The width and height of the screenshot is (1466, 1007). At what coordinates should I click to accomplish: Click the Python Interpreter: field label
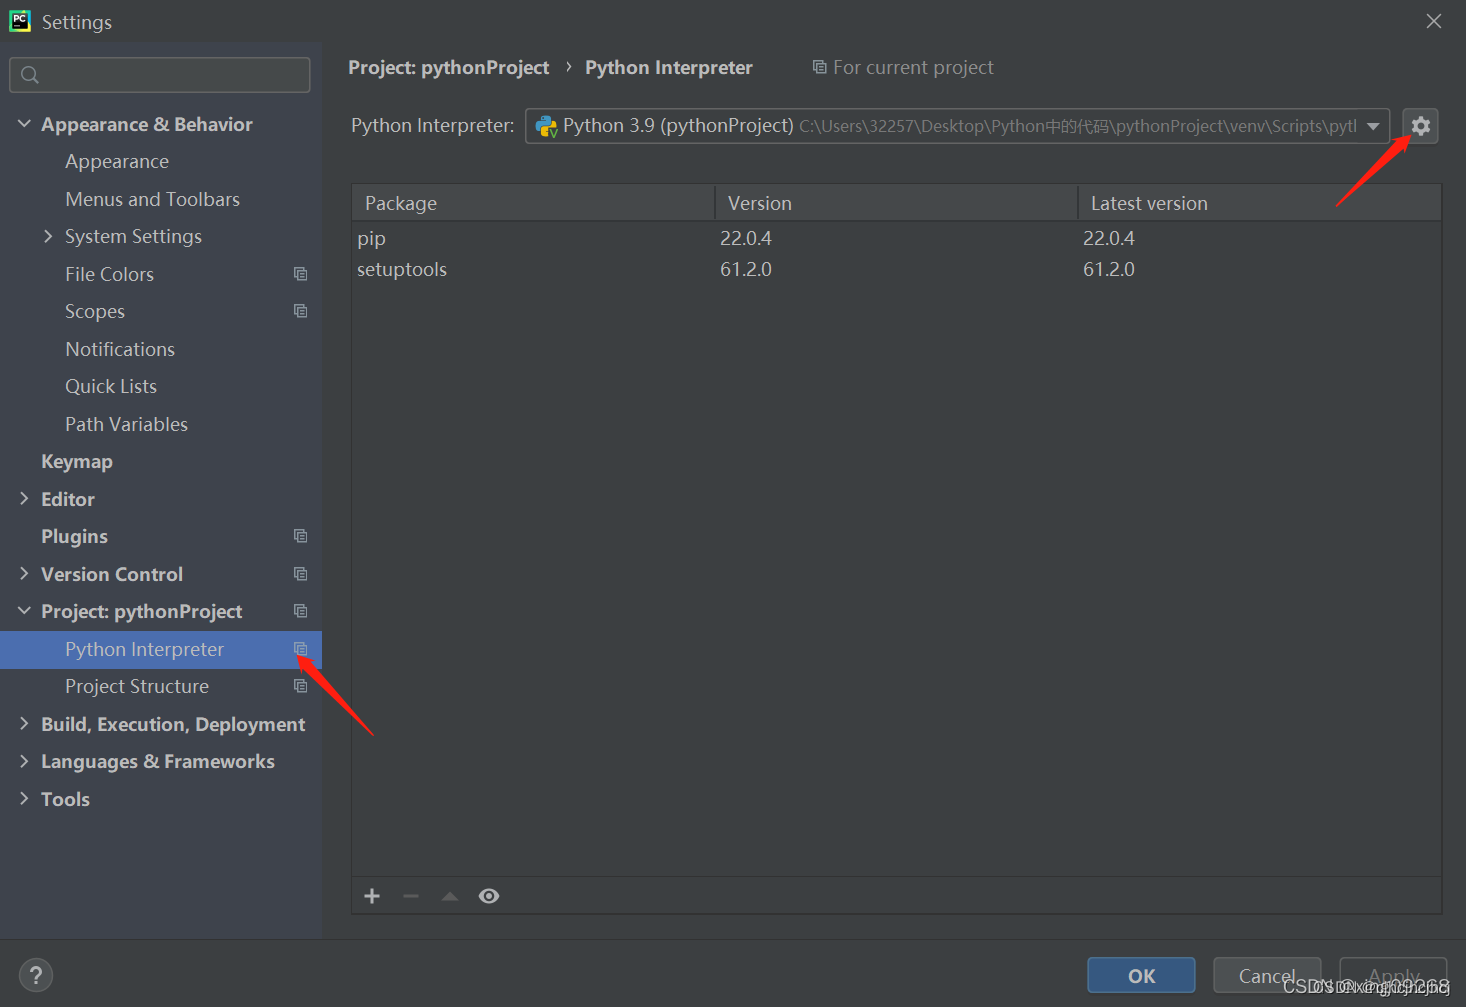tap(432, 125)
